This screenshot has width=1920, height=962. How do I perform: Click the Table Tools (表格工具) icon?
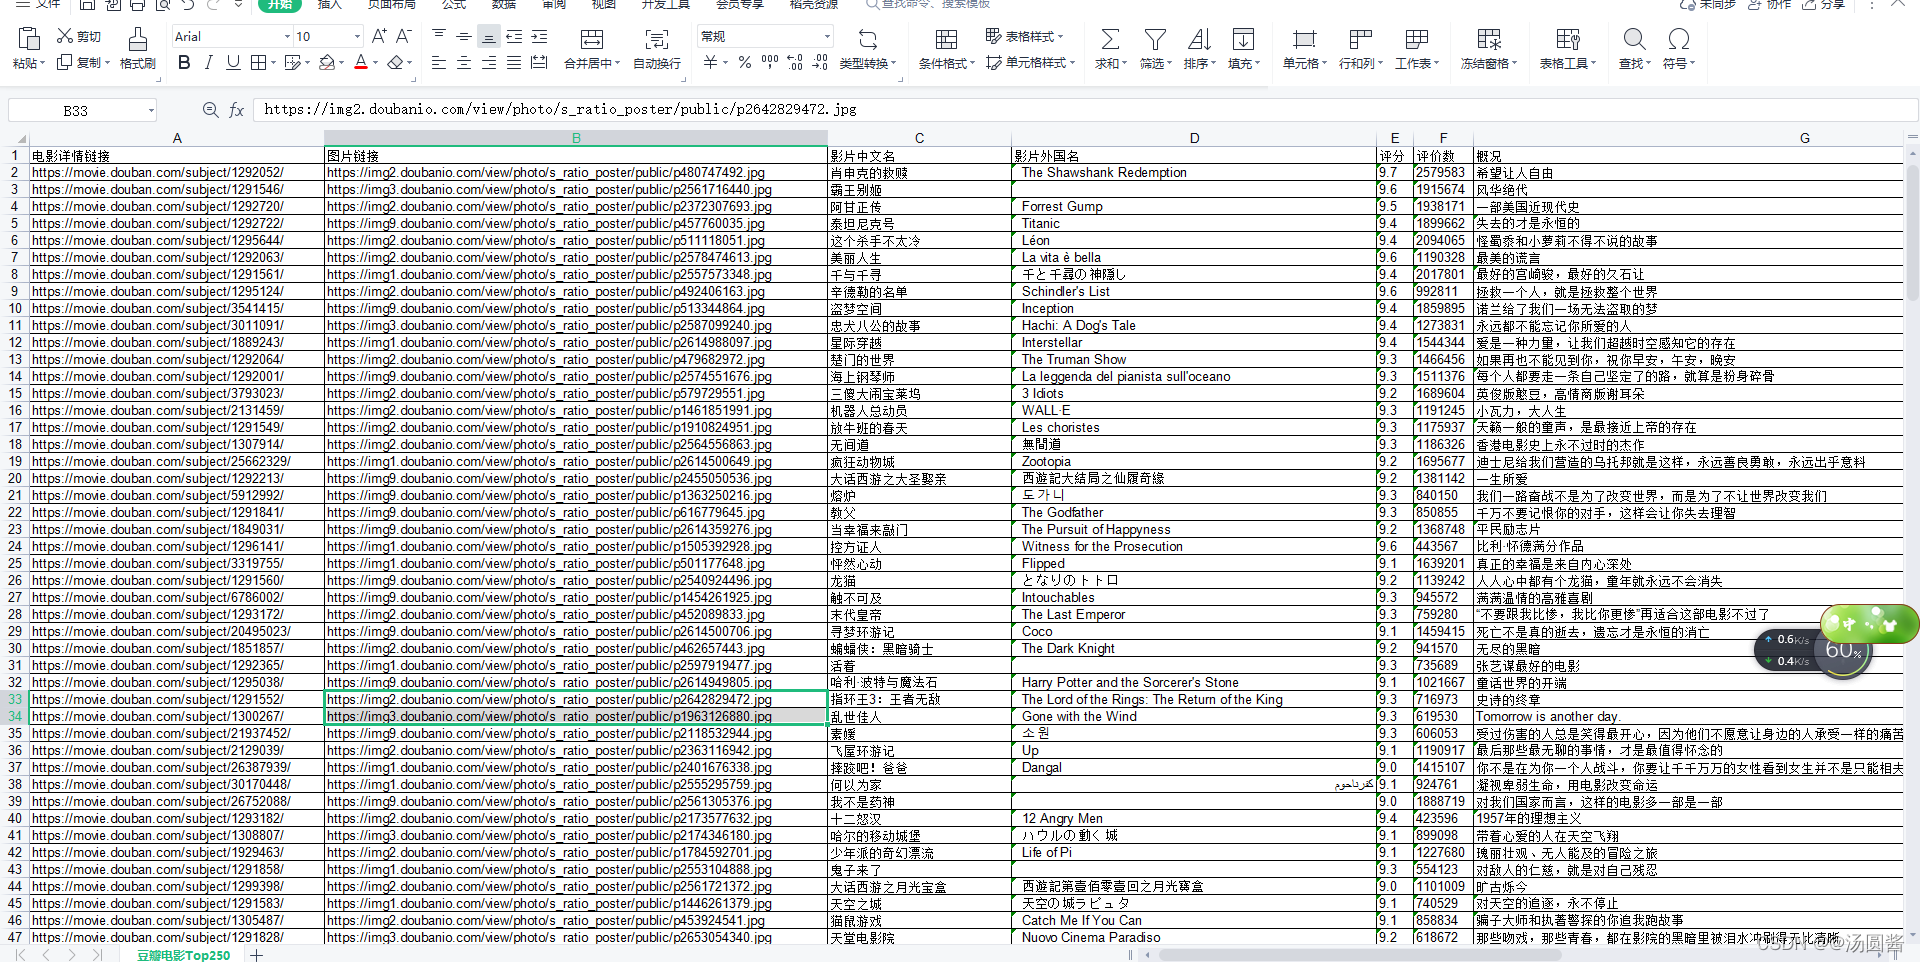1568,39
